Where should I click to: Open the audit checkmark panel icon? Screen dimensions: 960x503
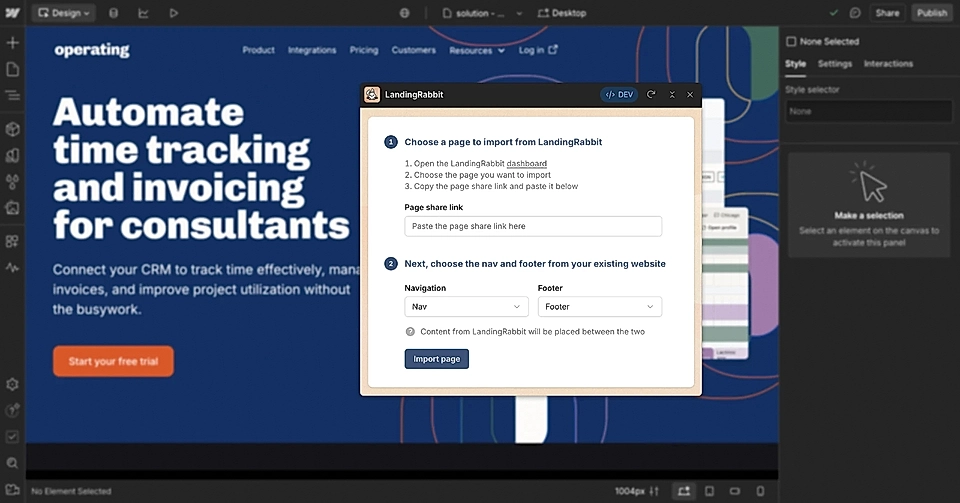(x=12, y=437)
